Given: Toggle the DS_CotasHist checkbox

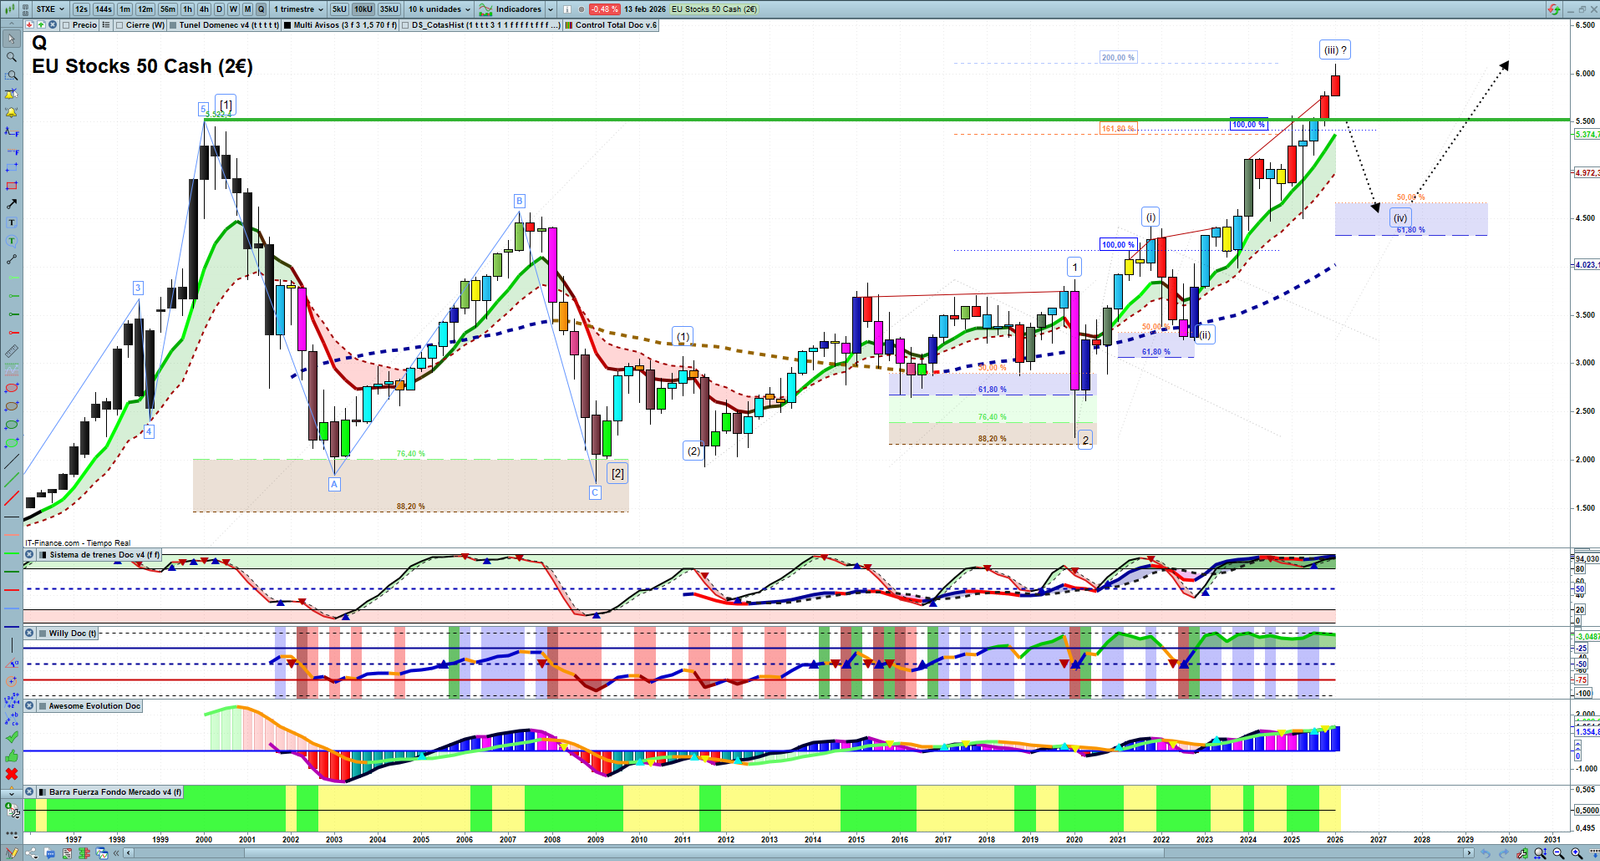Looking at the screenshot, I should (x=406, y=25).
